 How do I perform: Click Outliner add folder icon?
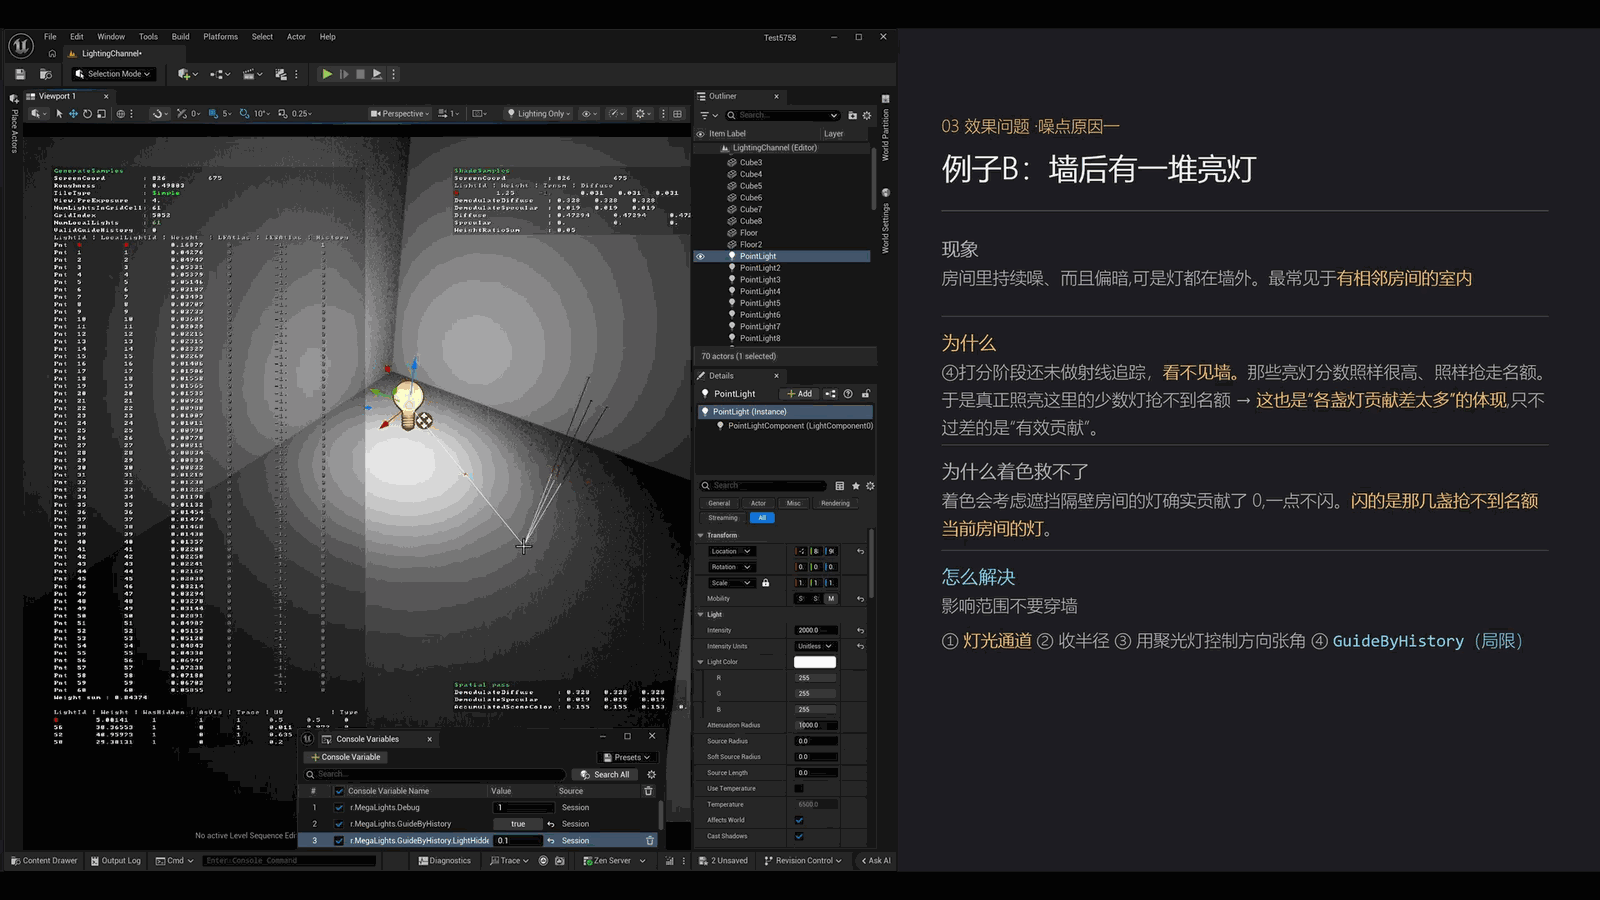[852, 115]
